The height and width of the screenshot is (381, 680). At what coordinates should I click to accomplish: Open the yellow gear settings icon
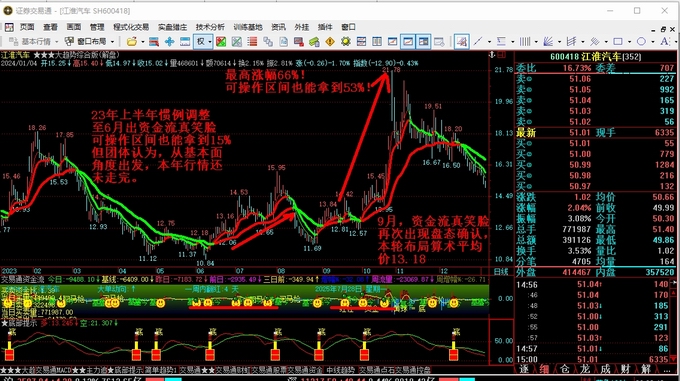pyautogui.click(x=346, y=42)
